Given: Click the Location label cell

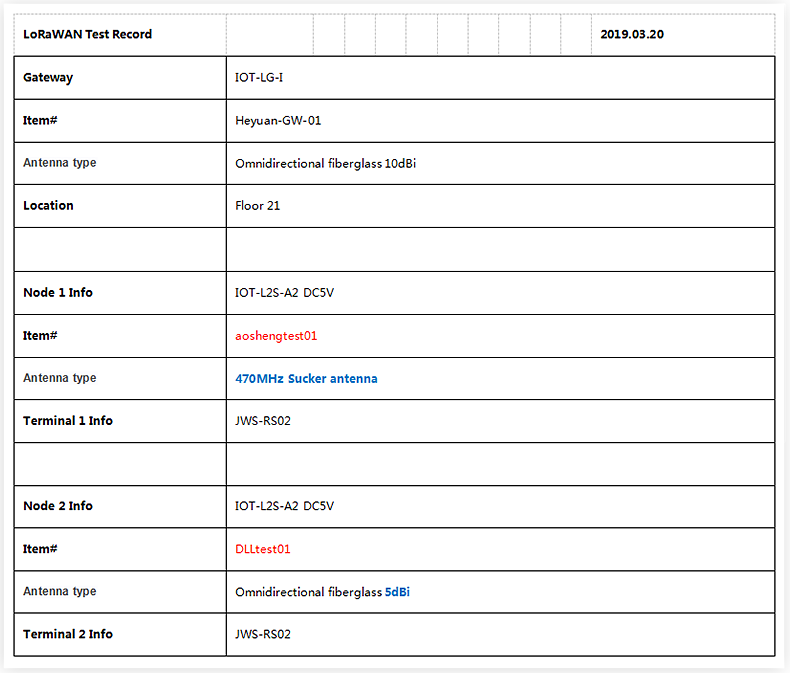Looking at the screenshot, I should point(48,205).
